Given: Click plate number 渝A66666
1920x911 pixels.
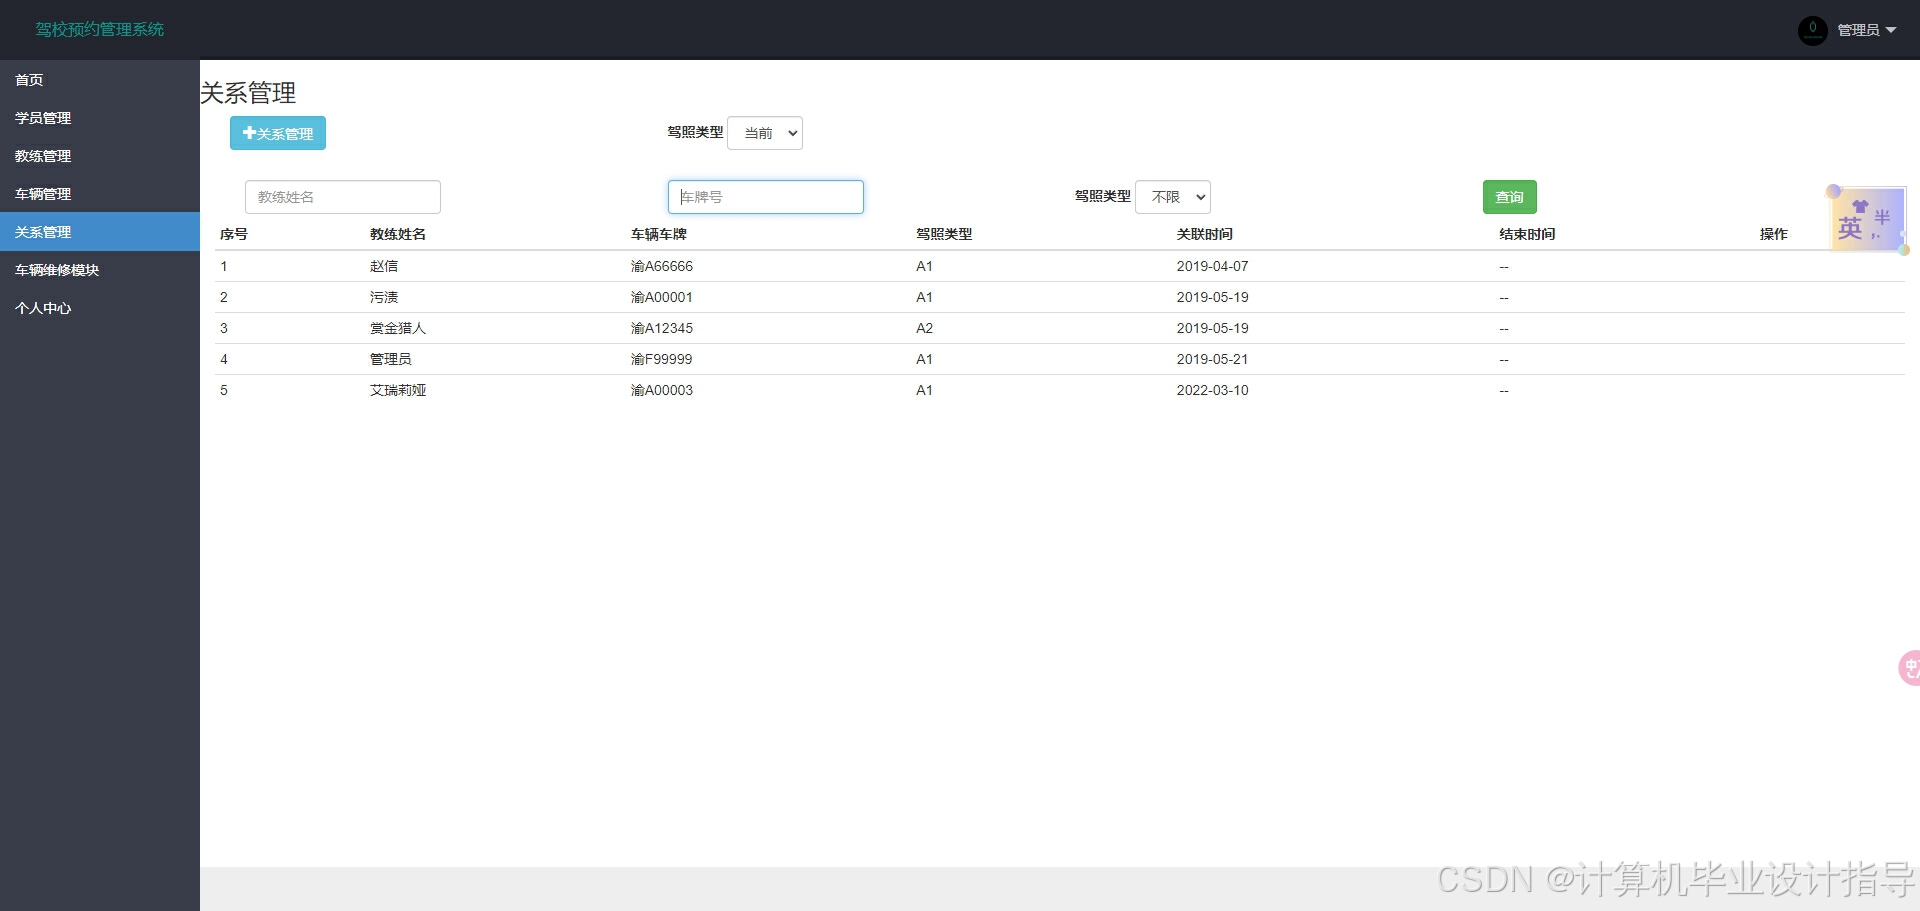Looking at the screenshot, I should tap(662, 266).
